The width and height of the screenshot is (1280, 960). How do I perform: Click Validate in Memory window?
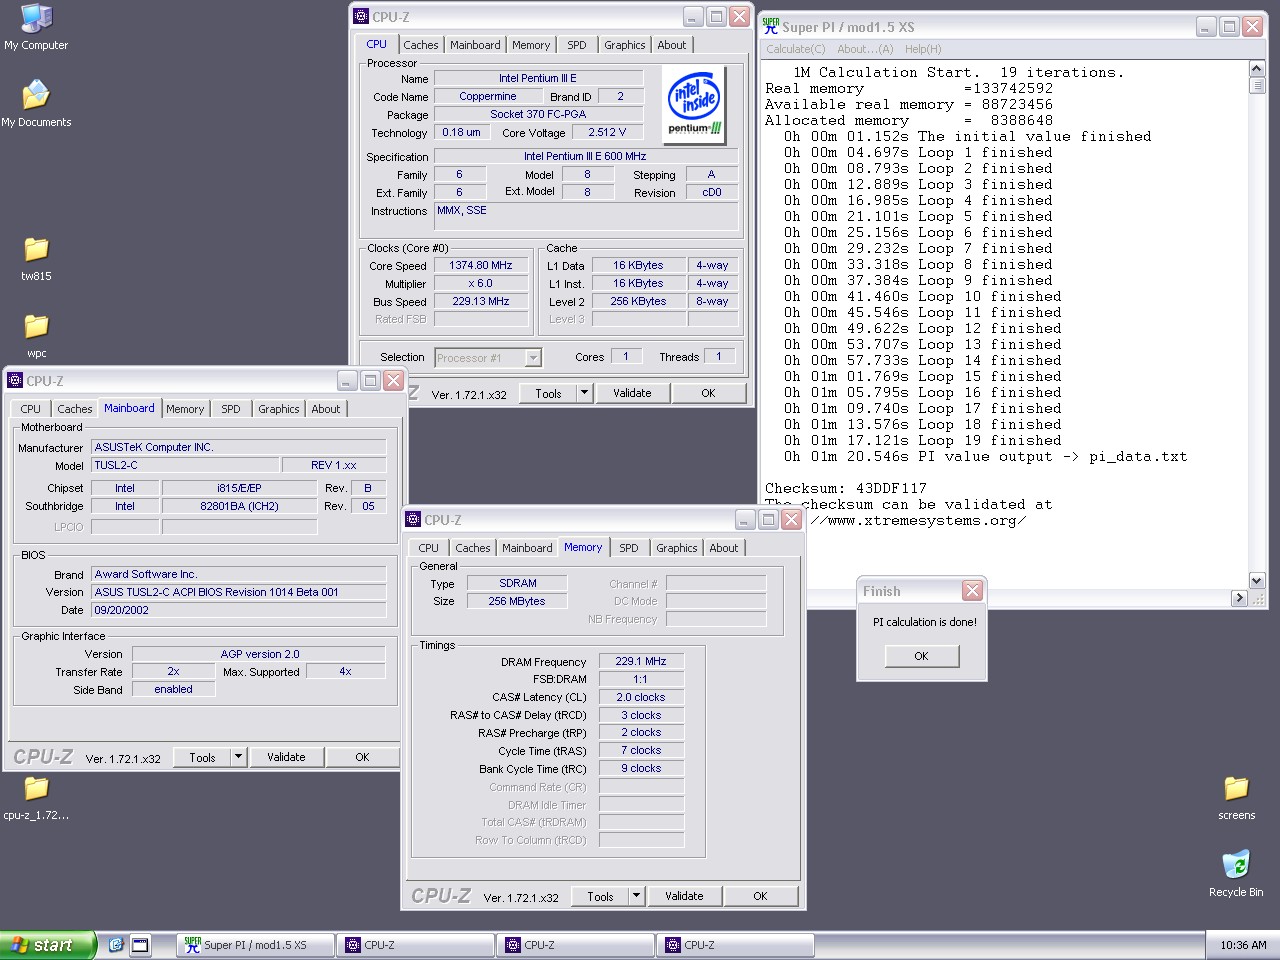[x=684, y=896]
